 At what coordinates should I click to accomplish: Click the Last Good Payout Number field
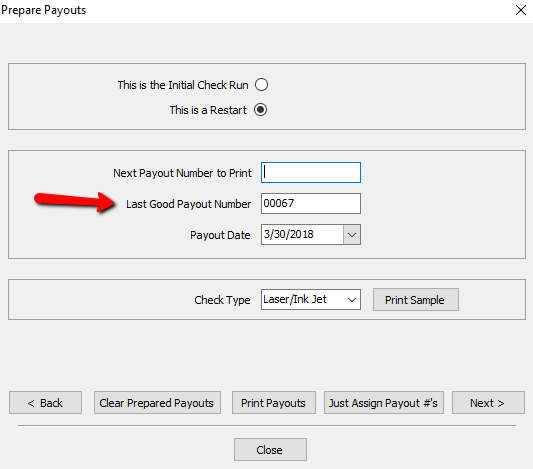311,204
